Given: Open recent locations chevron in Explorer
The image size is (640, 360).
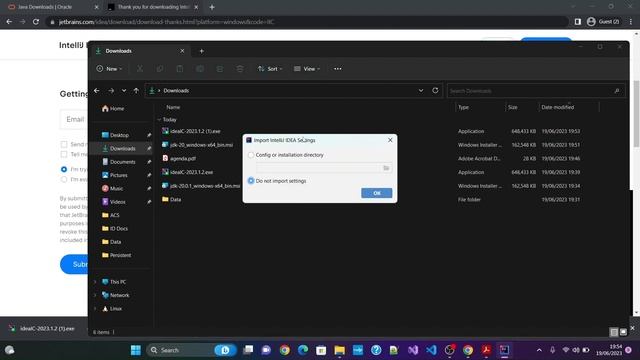Looking at the screenshot, I should [124, 91].
